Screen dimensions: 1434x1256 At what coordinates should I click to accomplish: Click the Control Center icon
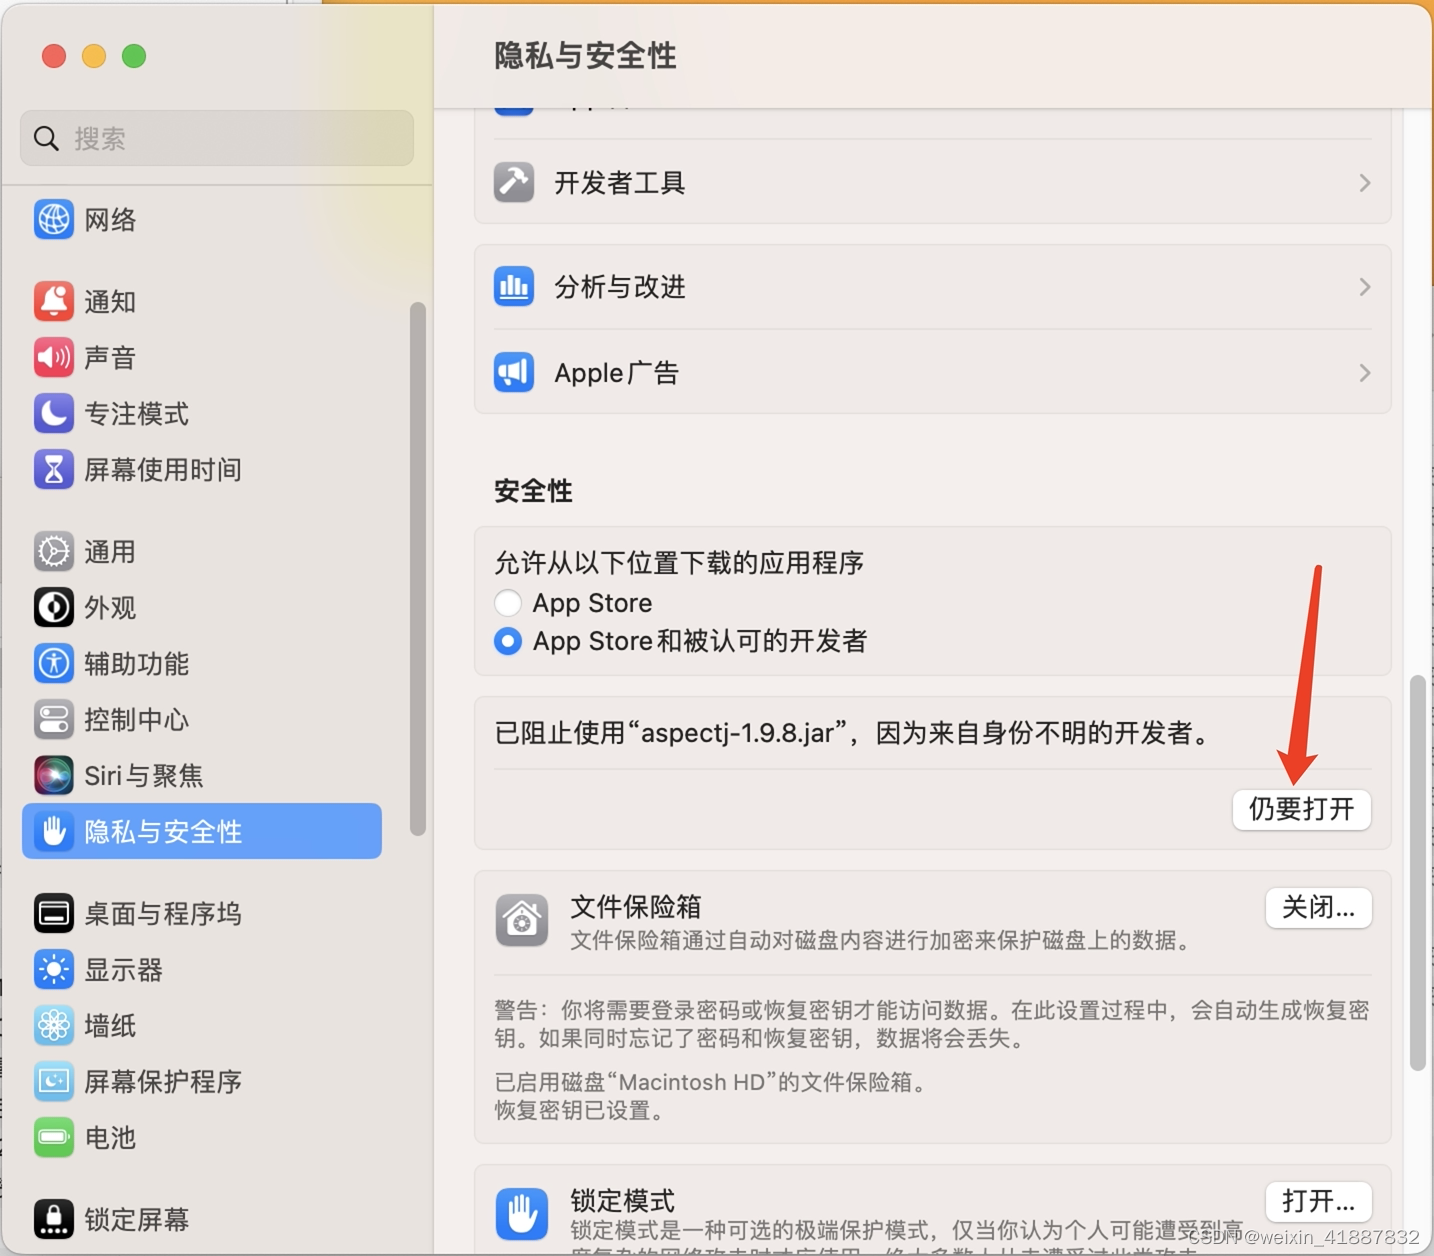[x=54, y=719]
